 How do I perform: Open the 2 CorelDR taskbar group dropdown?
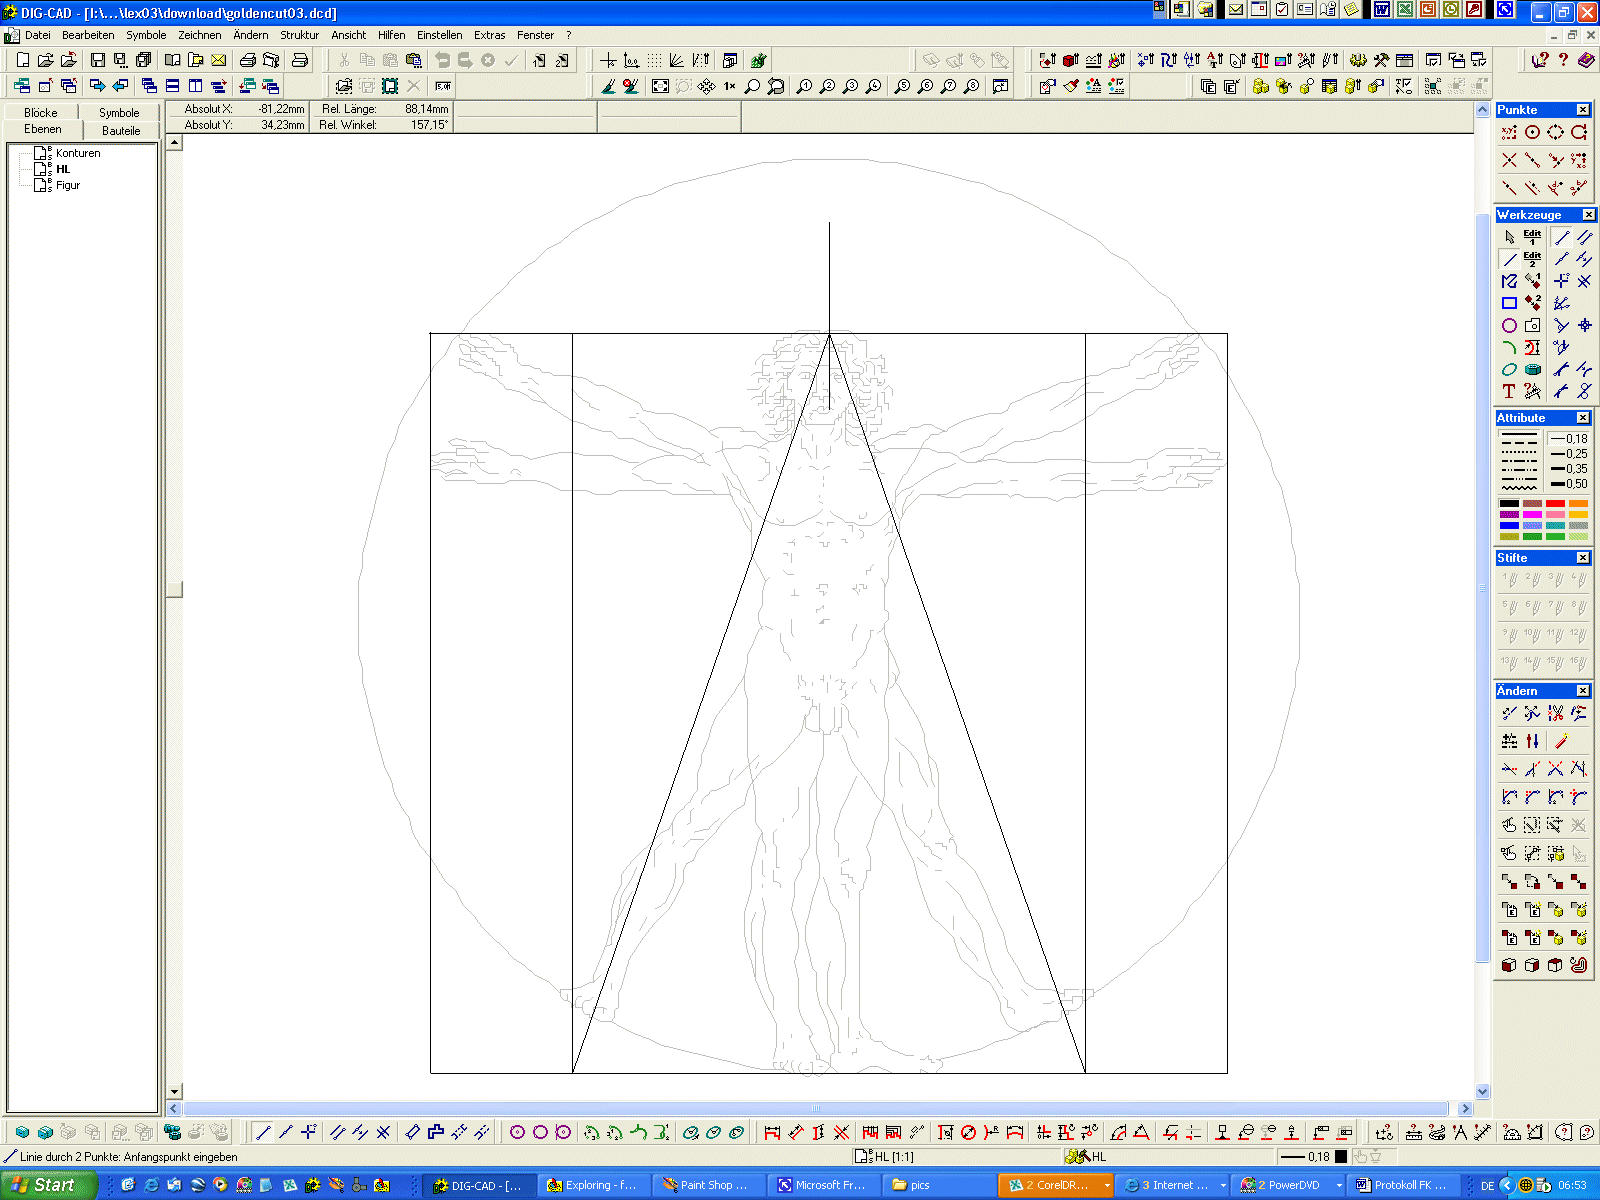[1107, 1185]
